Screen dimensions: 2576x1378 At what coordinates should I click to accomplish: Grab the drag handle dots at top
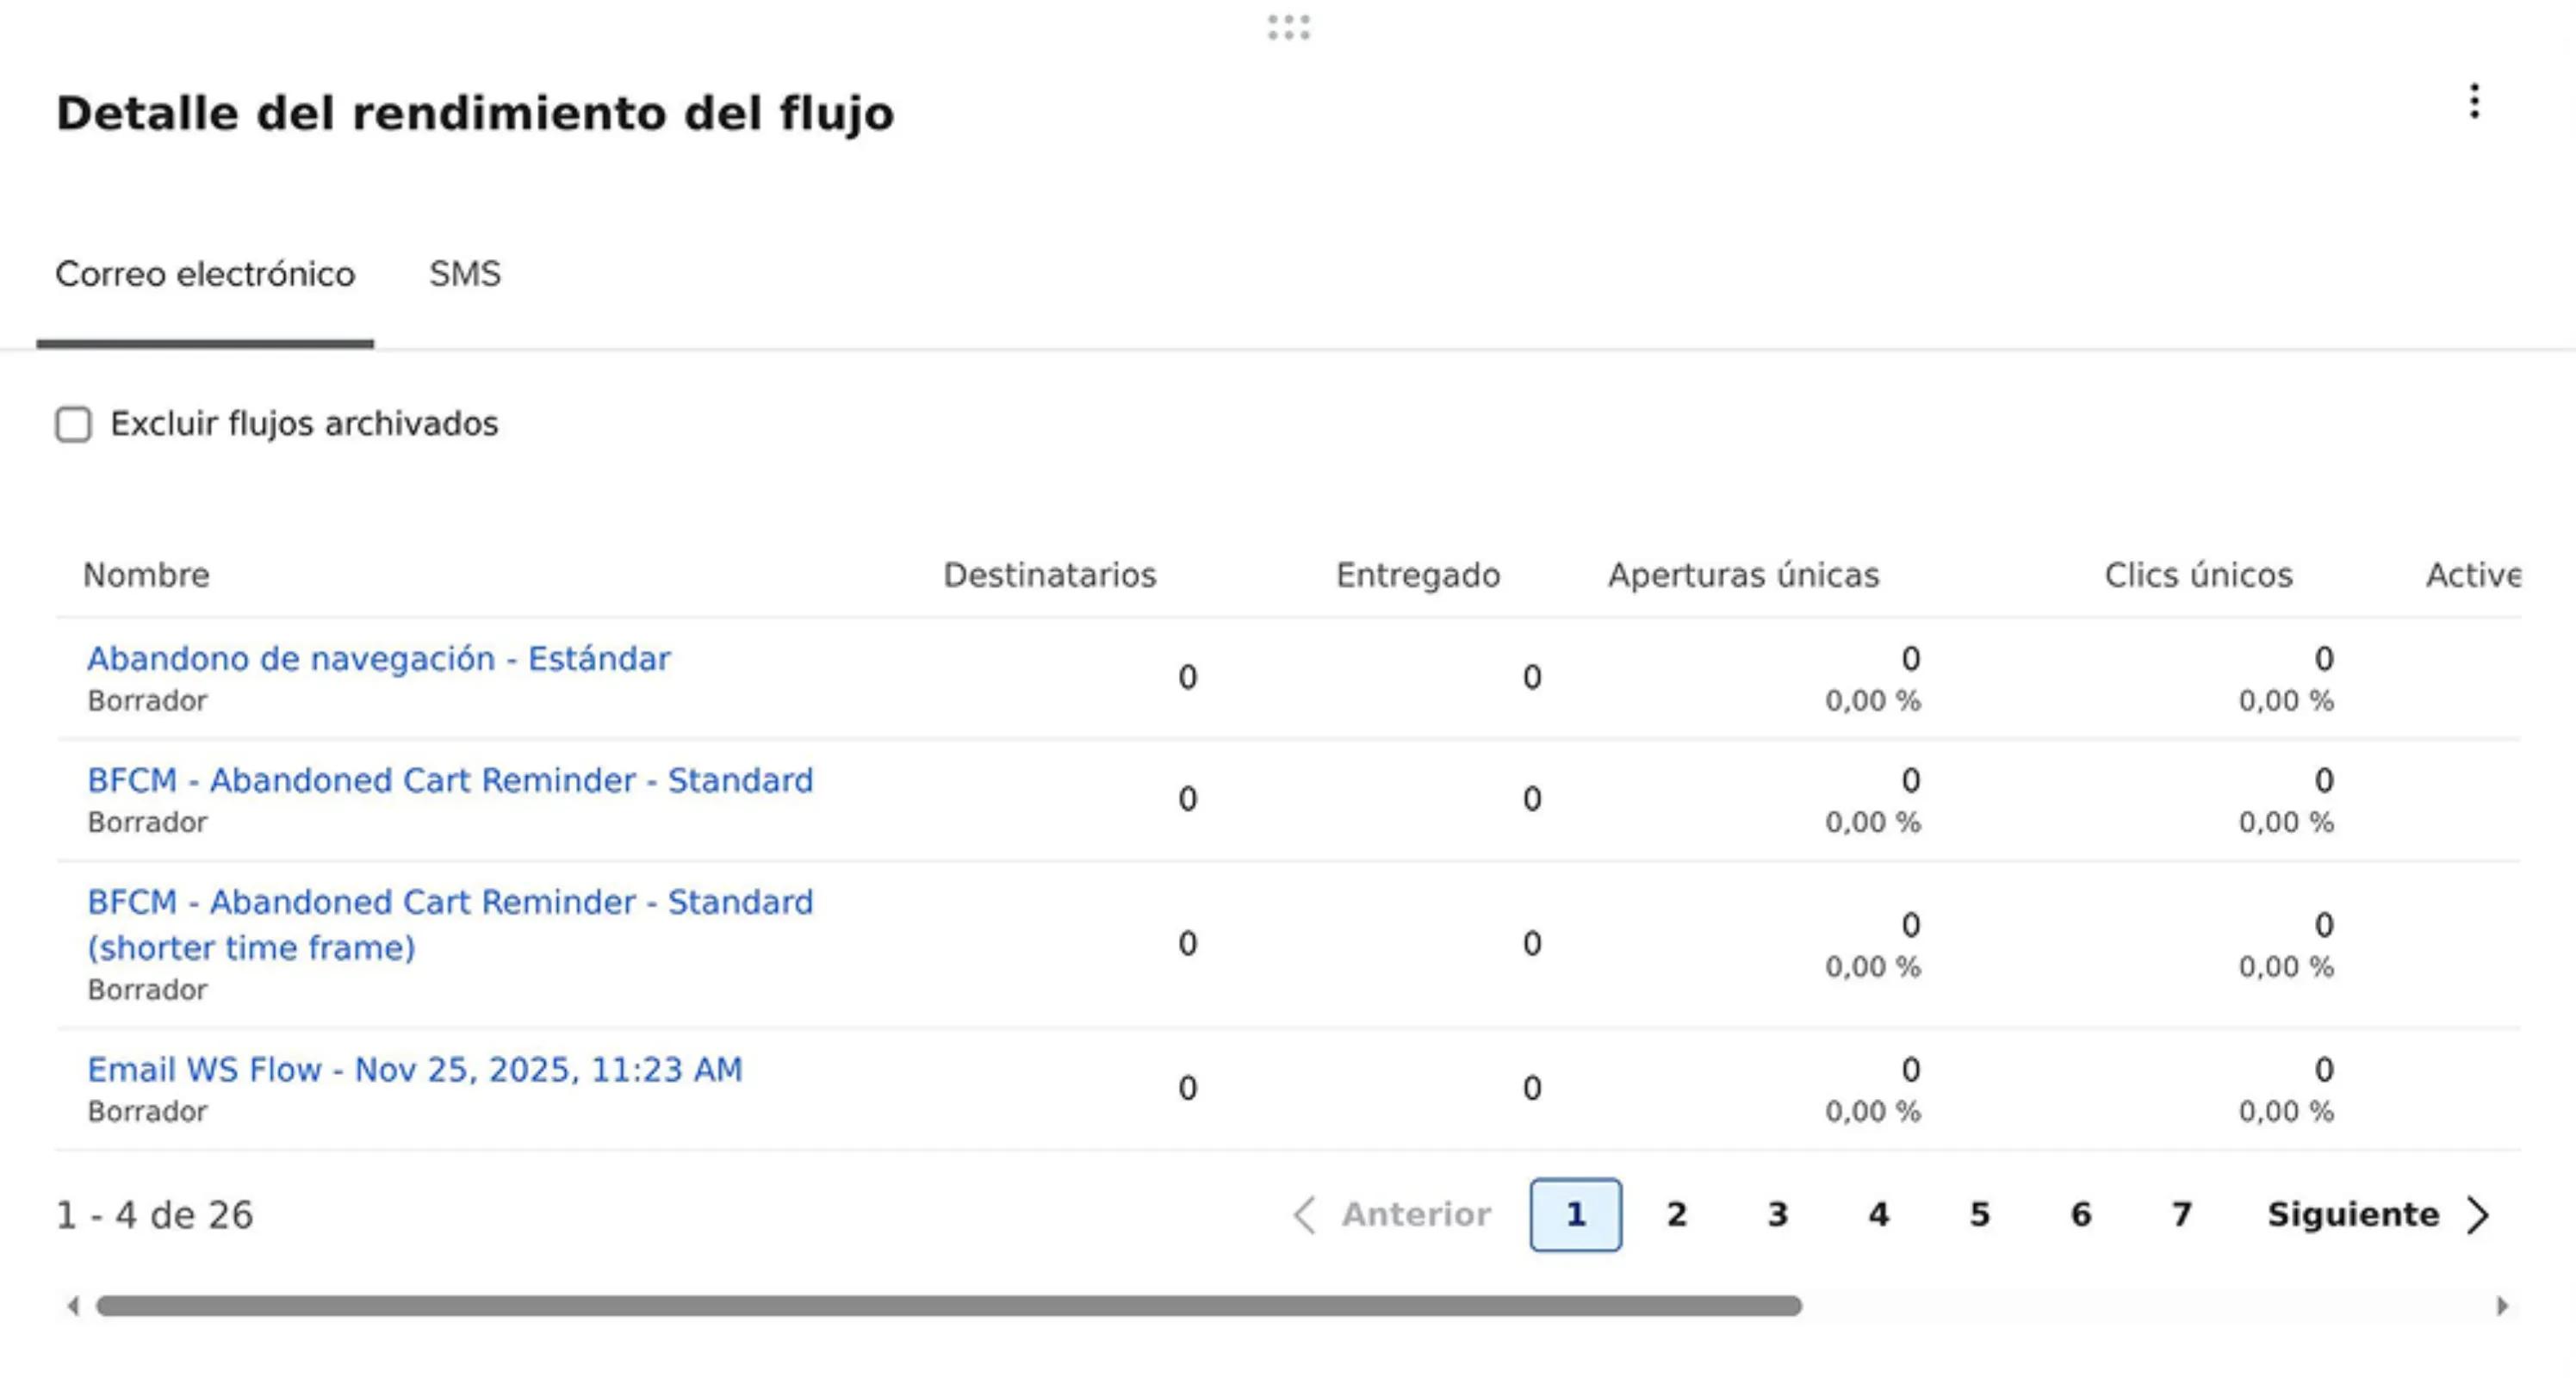pyautogui.click(x=1288, y=27)
